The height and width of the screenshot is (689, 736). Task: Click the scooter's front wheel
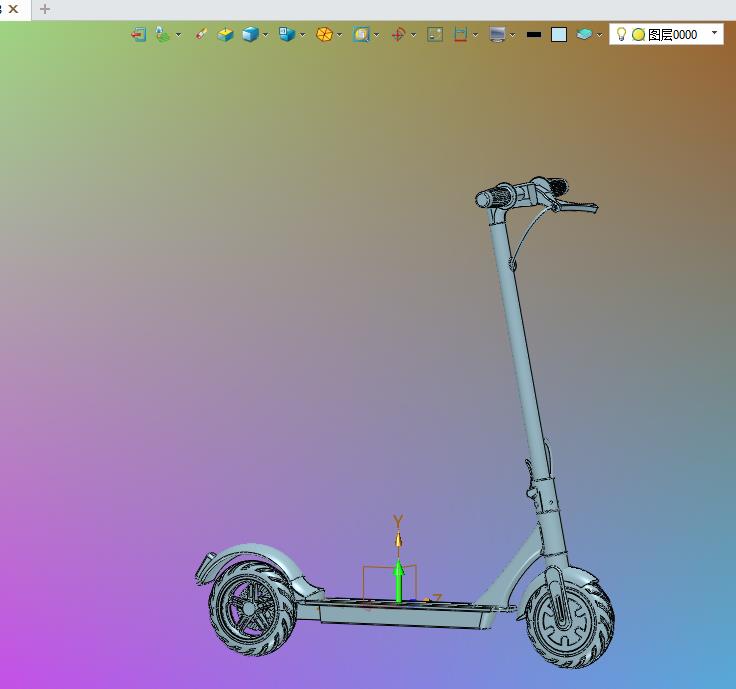[x=569, y=622]
